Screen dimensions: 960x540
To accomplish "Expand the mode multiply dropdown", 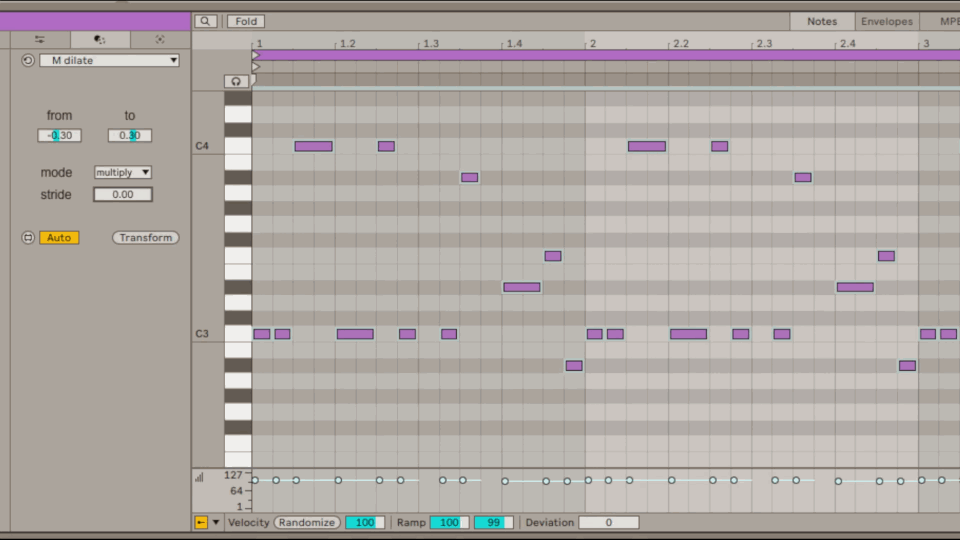I will tap(122, 173).
